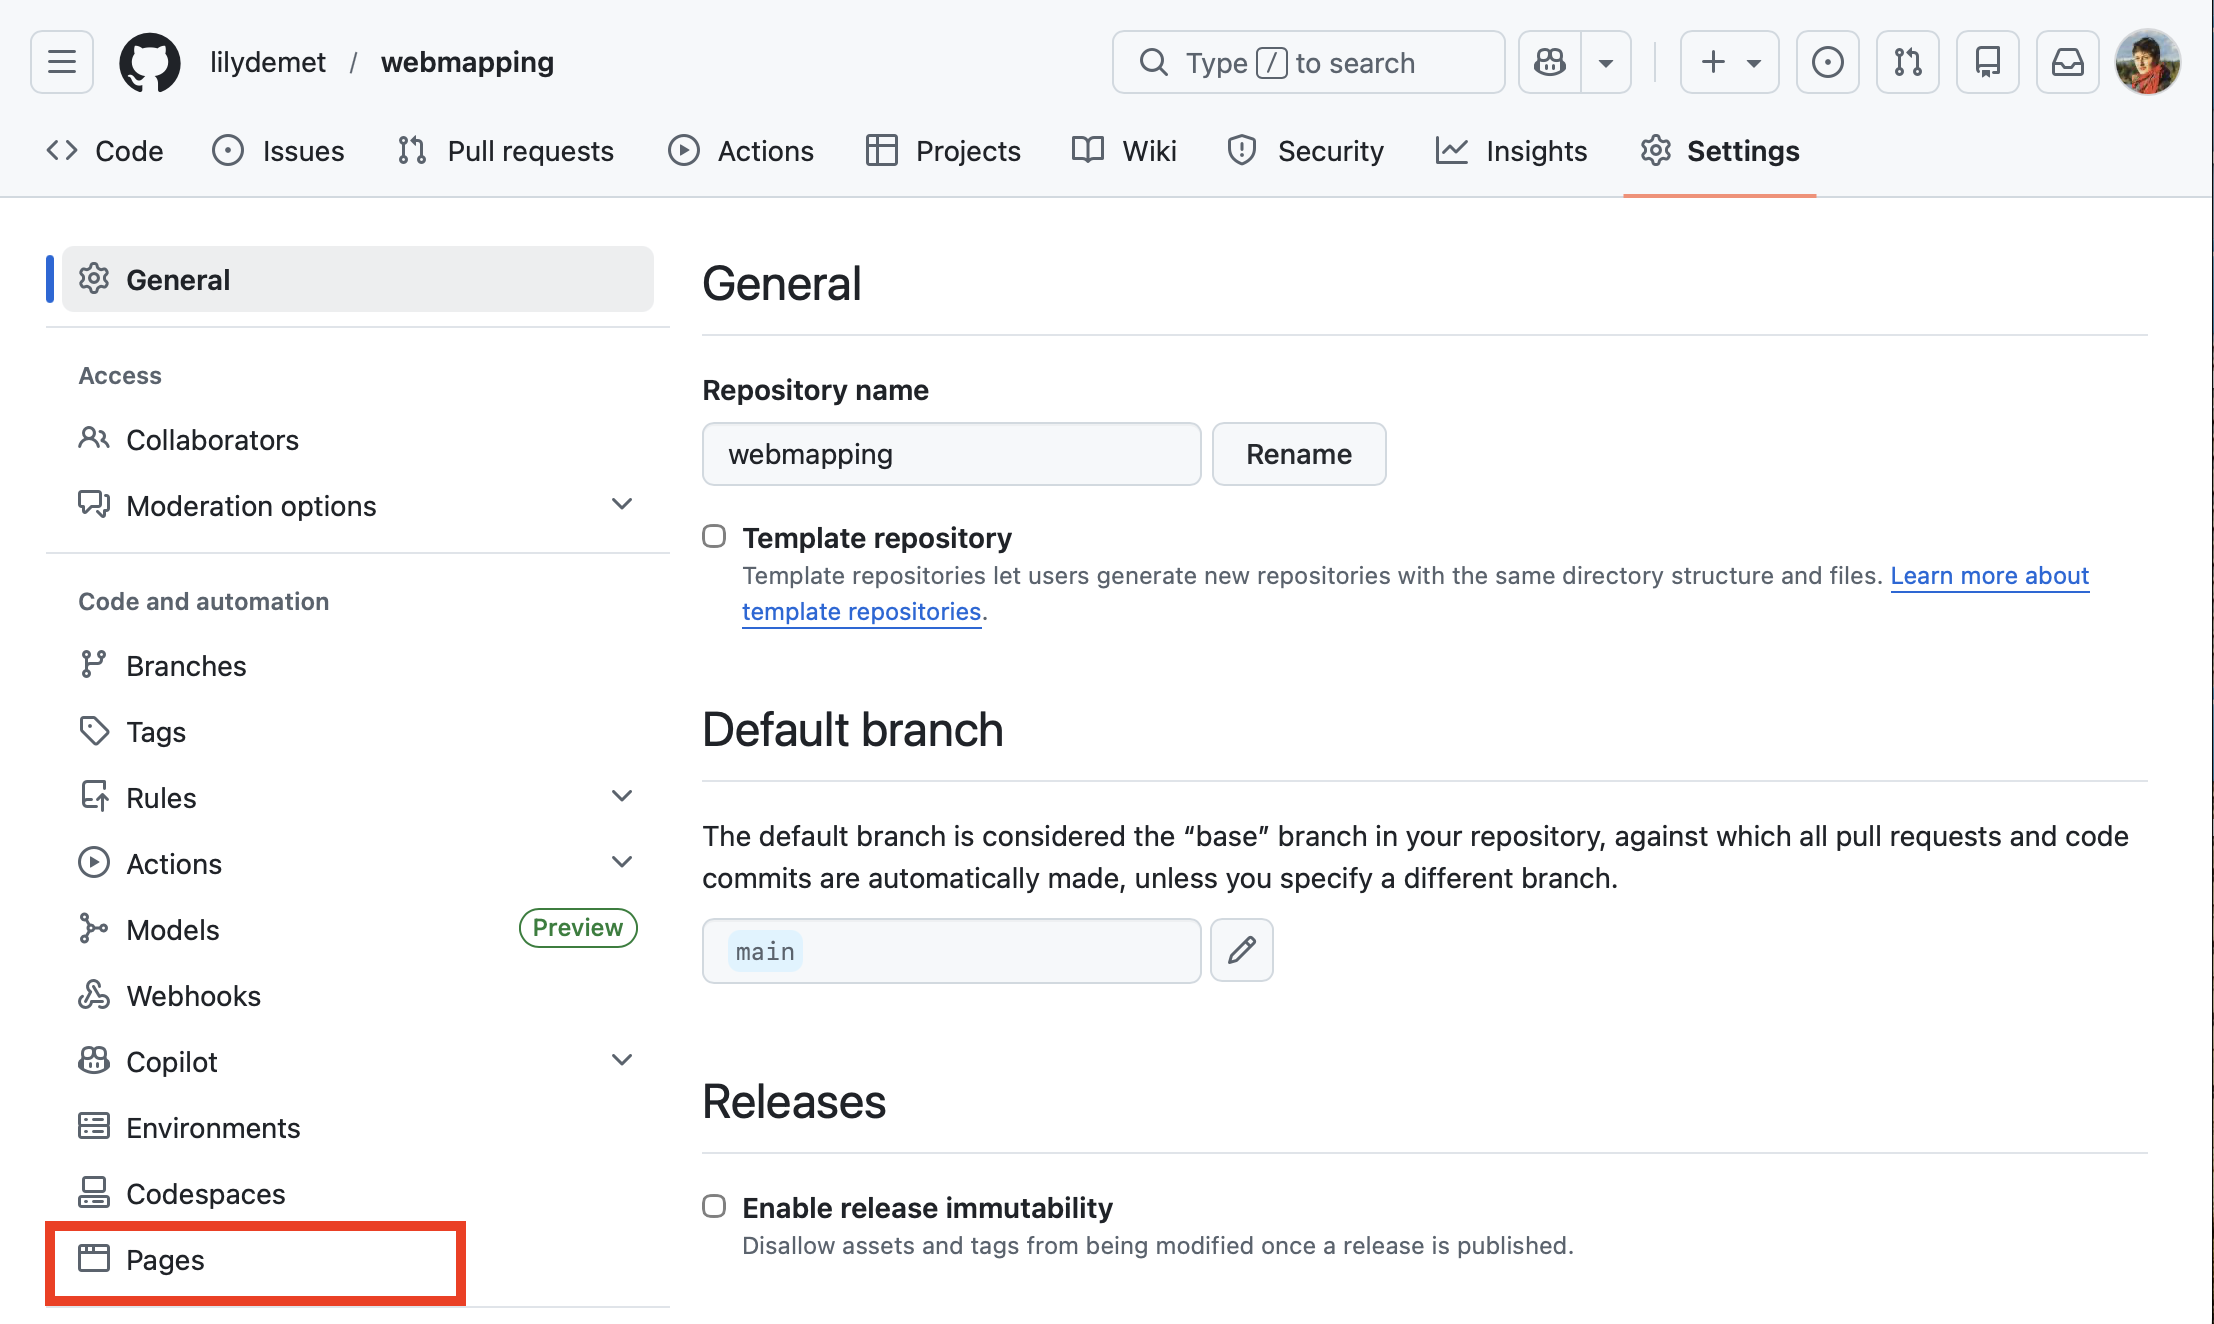This screenshot has width=2214, height=1324.
Task: Expand the Copilot sidebar section
Action: (x=621, y=1060)
